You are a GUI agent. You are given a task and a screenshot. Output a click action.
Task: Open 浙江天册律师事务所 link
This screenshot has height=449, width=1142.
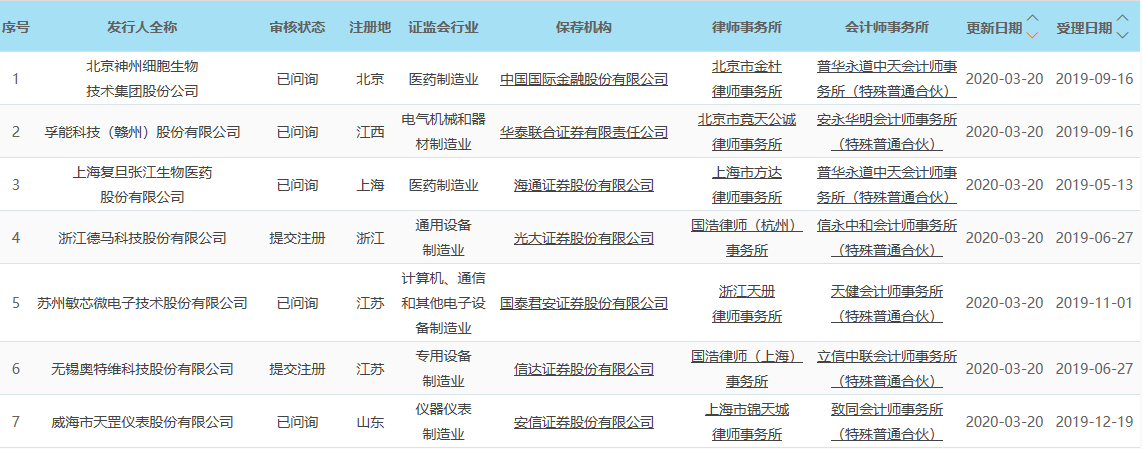747,302
